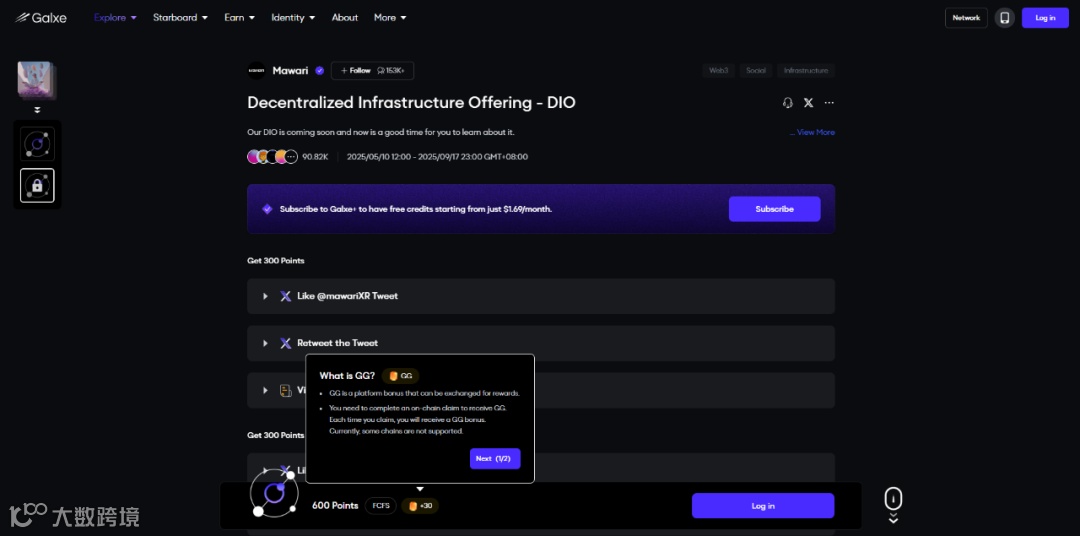This screenshot has height=536, width=1080.
Task: Click Mawari's verified badge
Action: pos(320,70)
